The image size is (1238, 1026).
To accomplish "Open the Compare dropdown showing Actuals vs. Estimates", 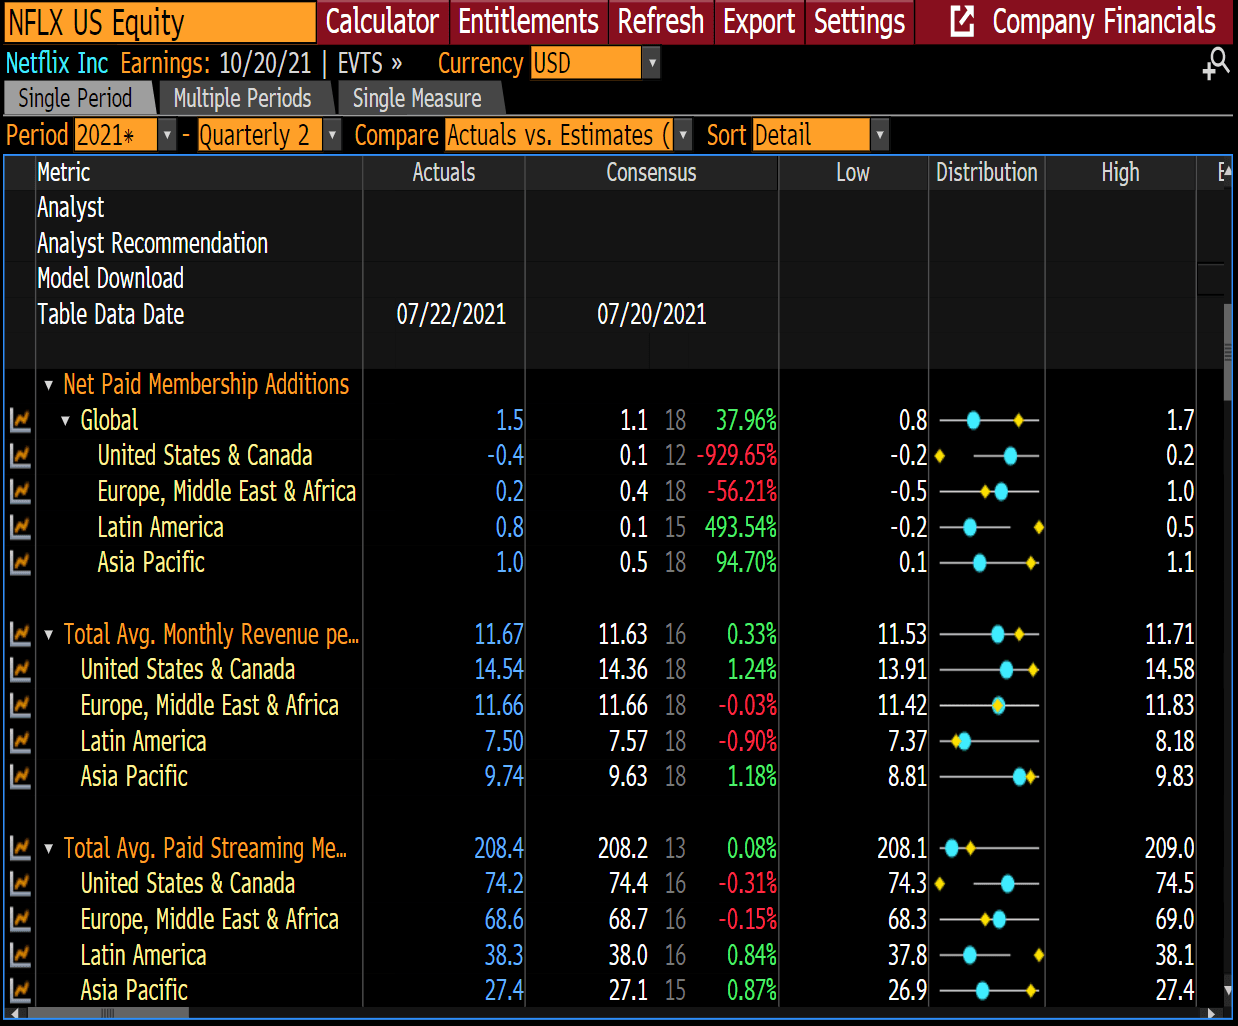I will (x=682, y=134).
